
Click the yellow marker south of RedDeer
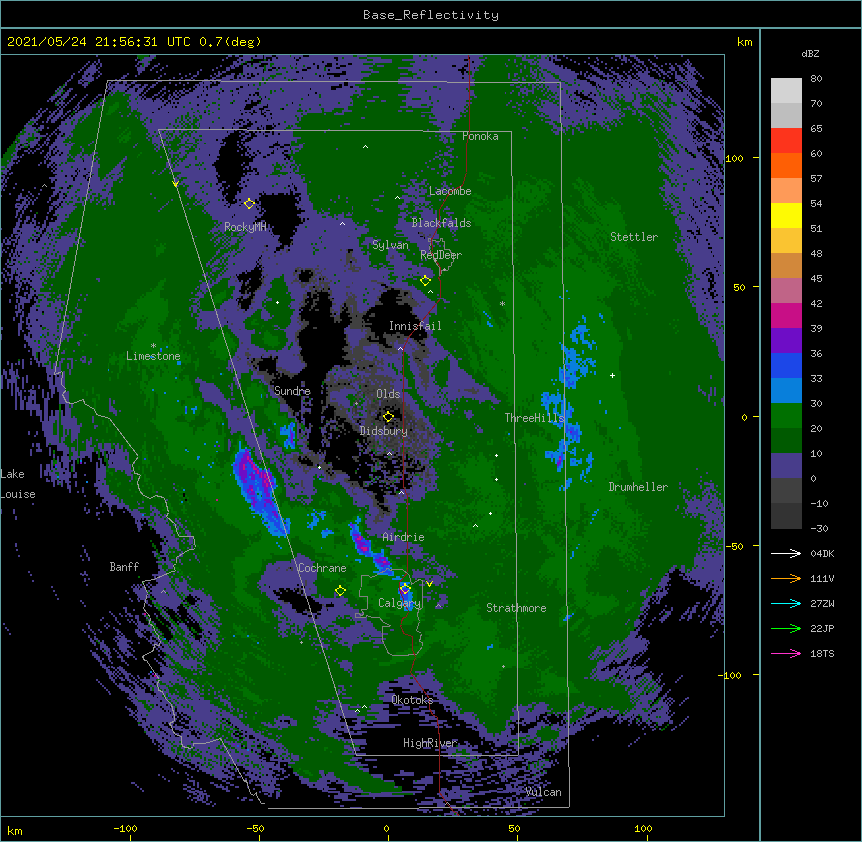coord(425,281)
